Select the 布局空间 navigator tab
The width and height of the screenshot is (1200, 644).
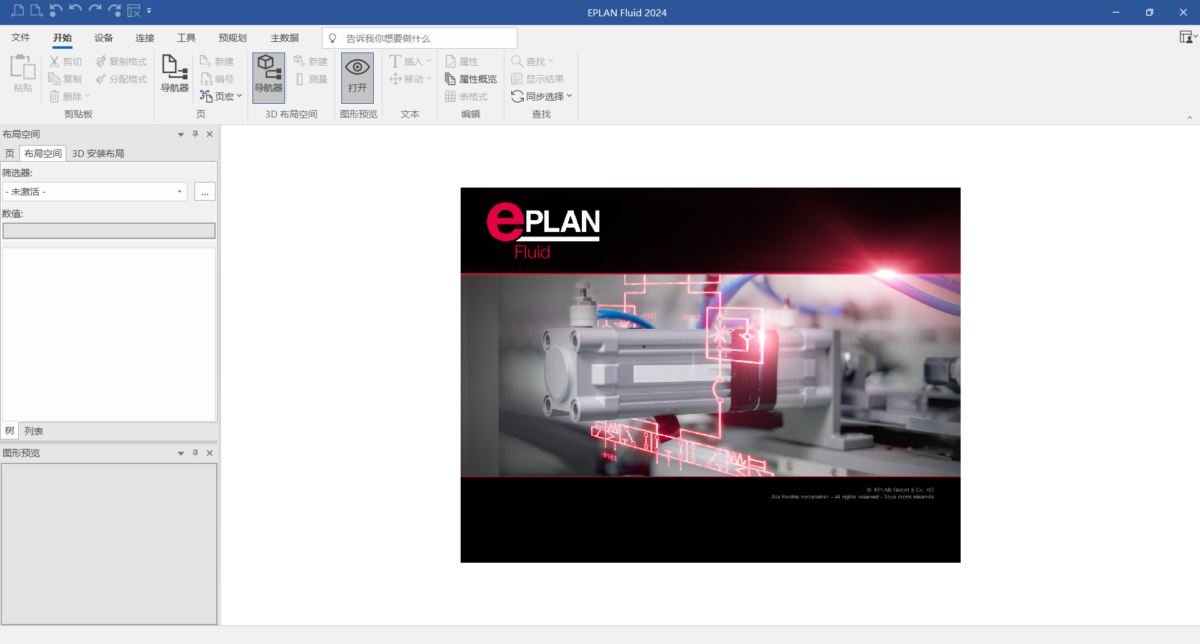tap(43, 154)
